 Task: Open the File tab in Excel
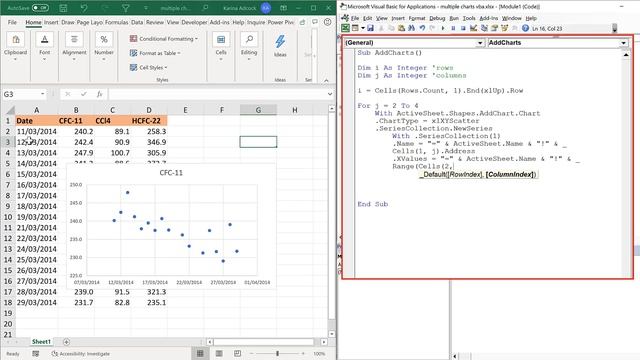point(12,22)
